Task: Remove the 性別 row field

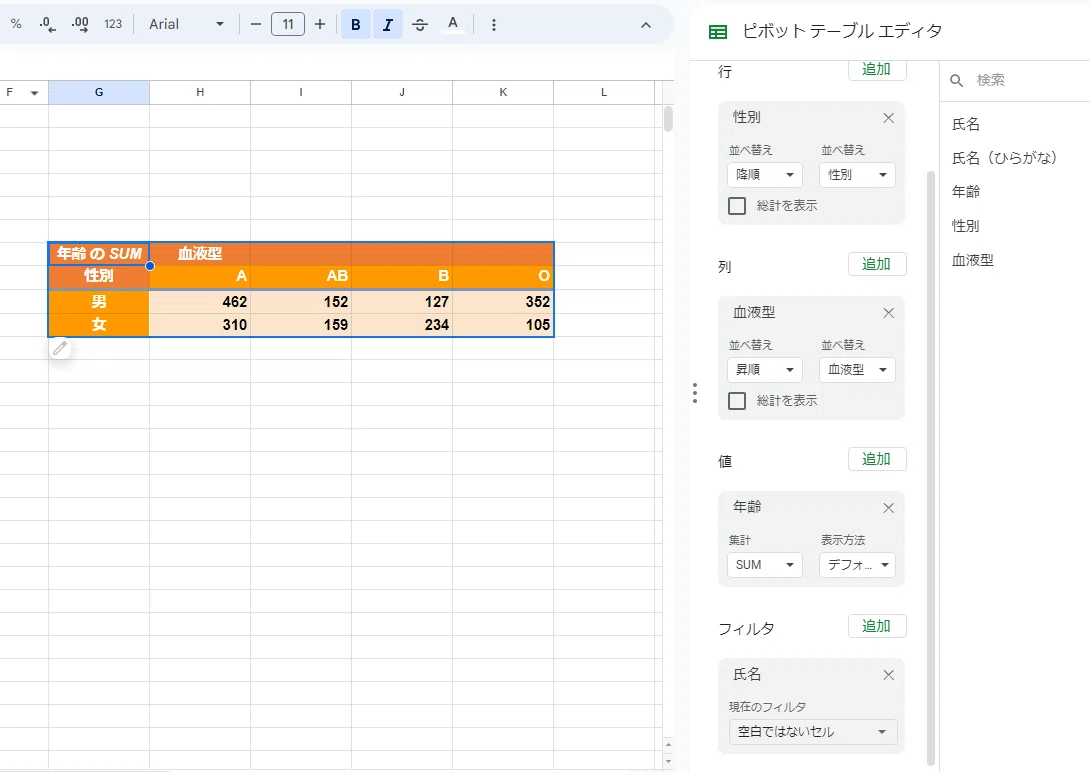Action: (x=888, y=118)
